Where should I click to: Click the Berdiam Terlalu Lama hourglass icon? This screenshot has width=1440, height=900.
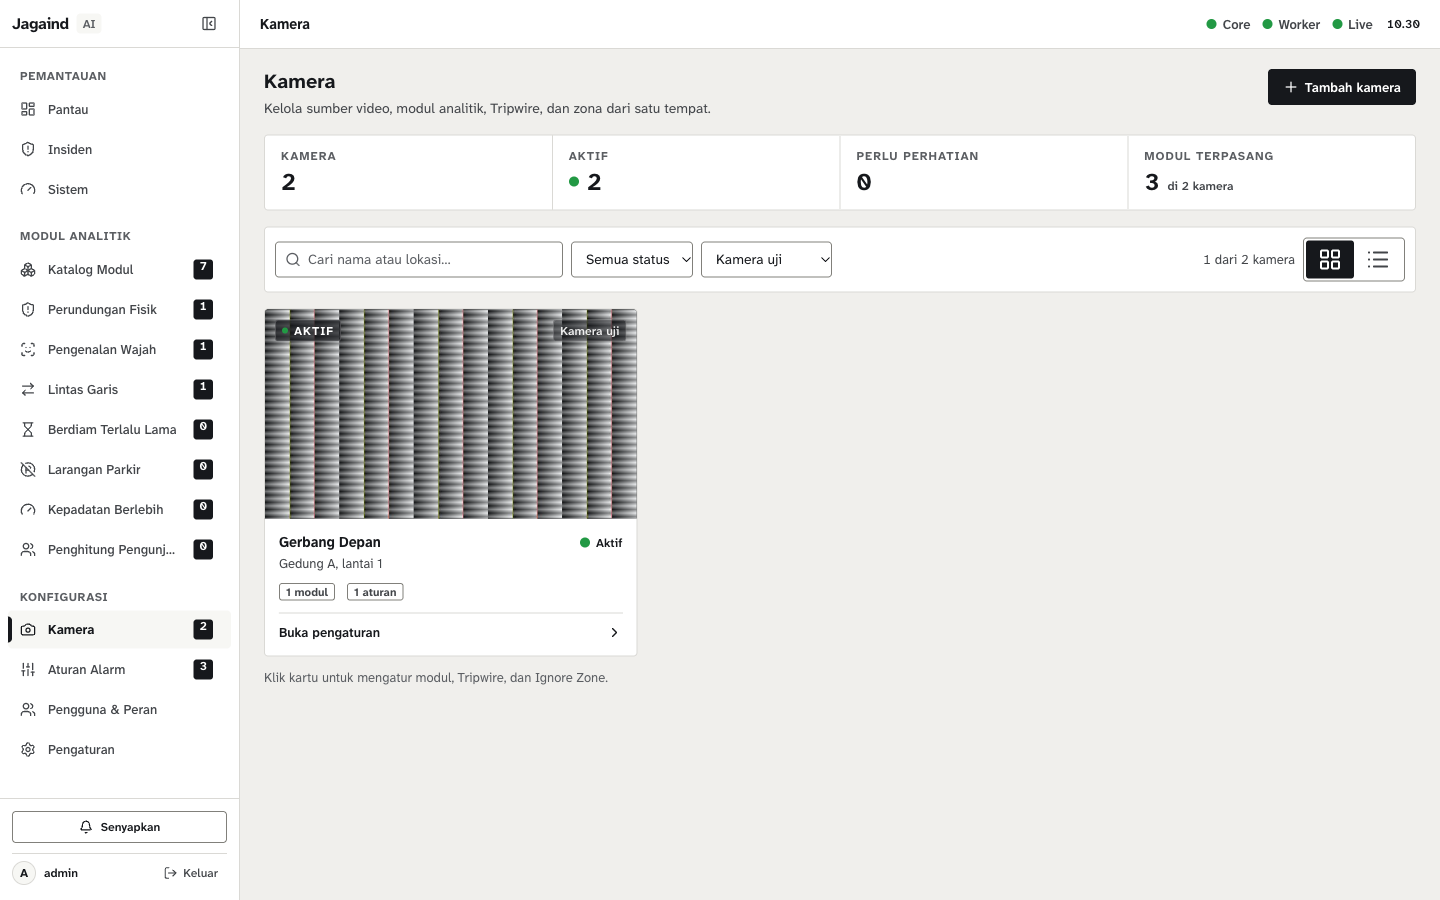28,429
